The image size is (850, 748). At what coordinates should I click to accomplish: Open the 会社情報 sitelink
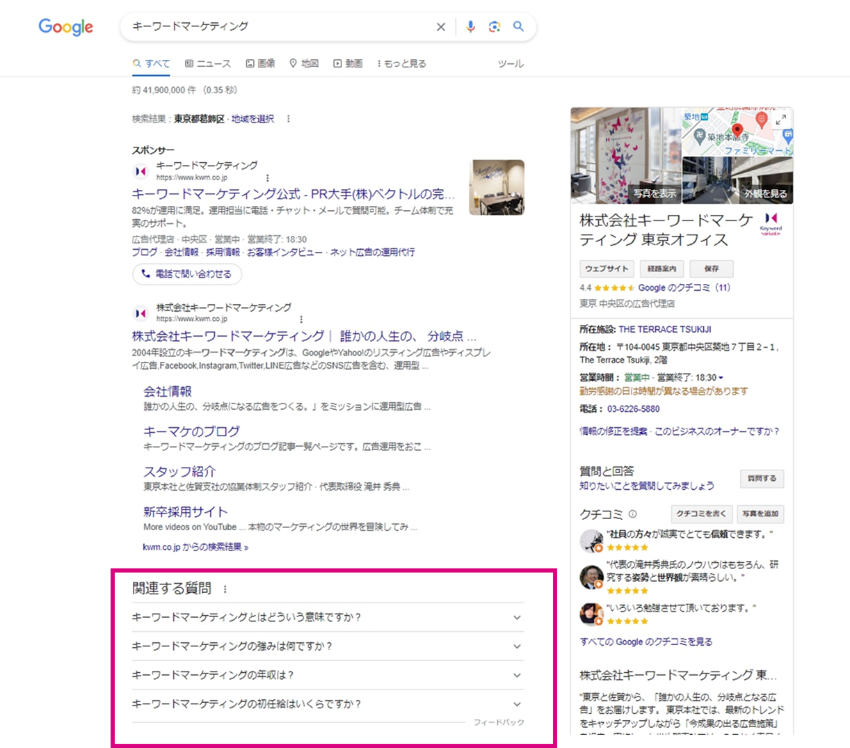[x=168, y=391]
